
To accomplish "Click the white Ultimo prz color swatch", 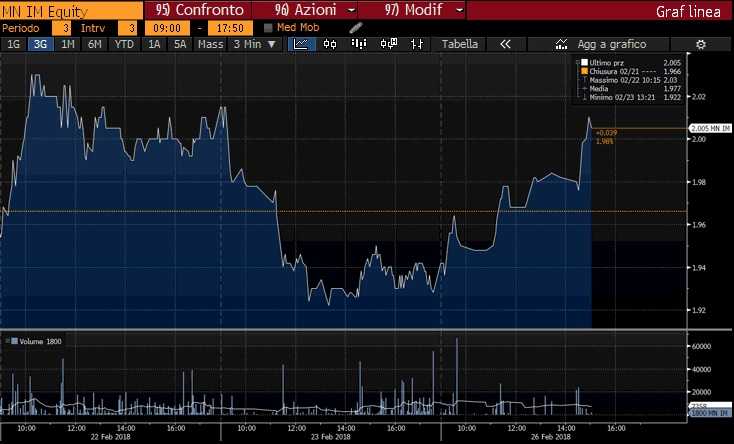I will pyautogui.click(x=584, y=62).
